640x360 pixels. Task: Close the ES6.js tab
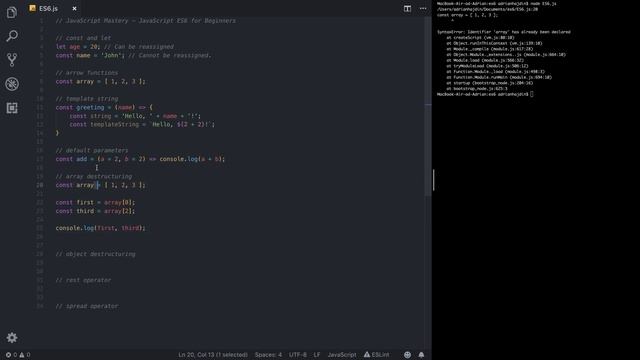[74, 9]
